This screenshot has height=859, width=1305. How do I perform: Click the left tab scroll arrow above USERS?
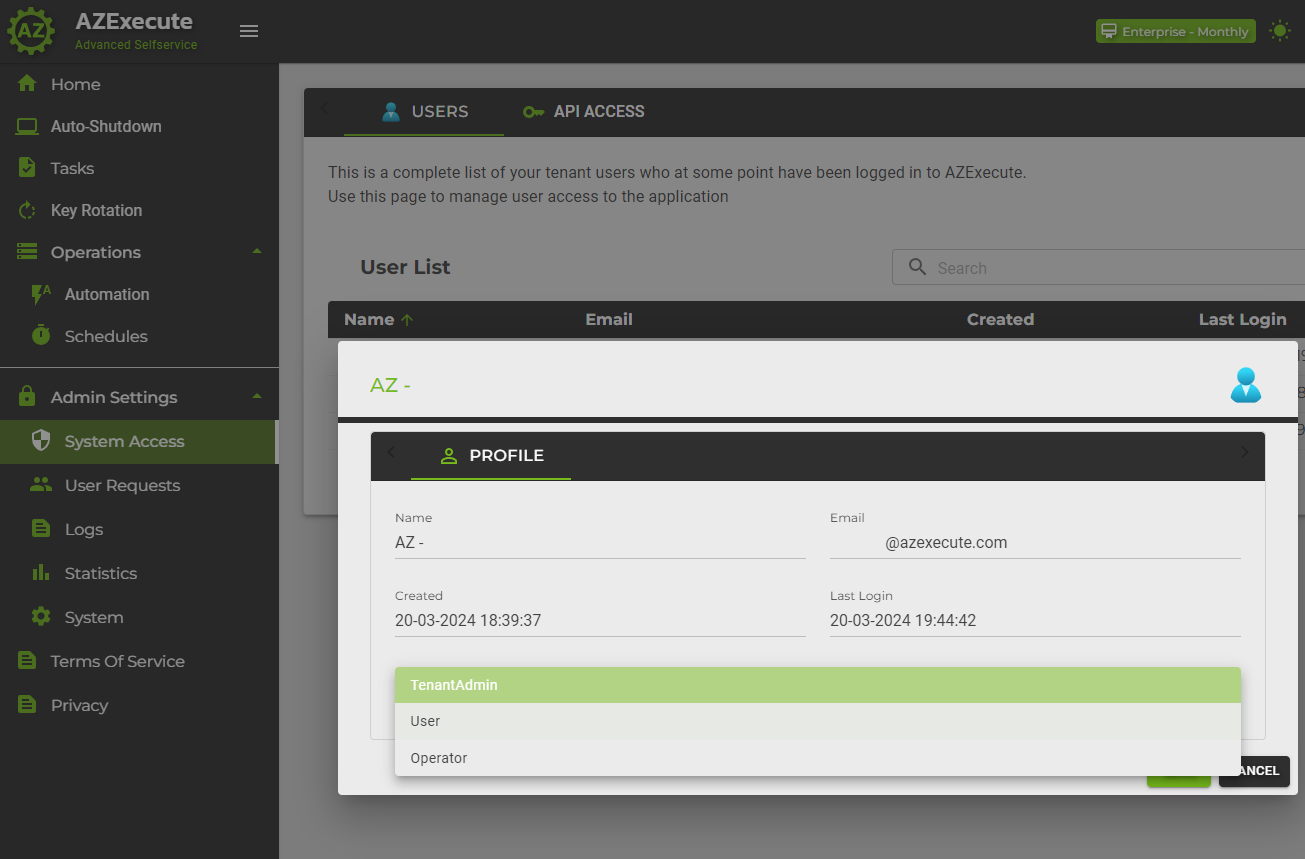click(x=324, y=109)
